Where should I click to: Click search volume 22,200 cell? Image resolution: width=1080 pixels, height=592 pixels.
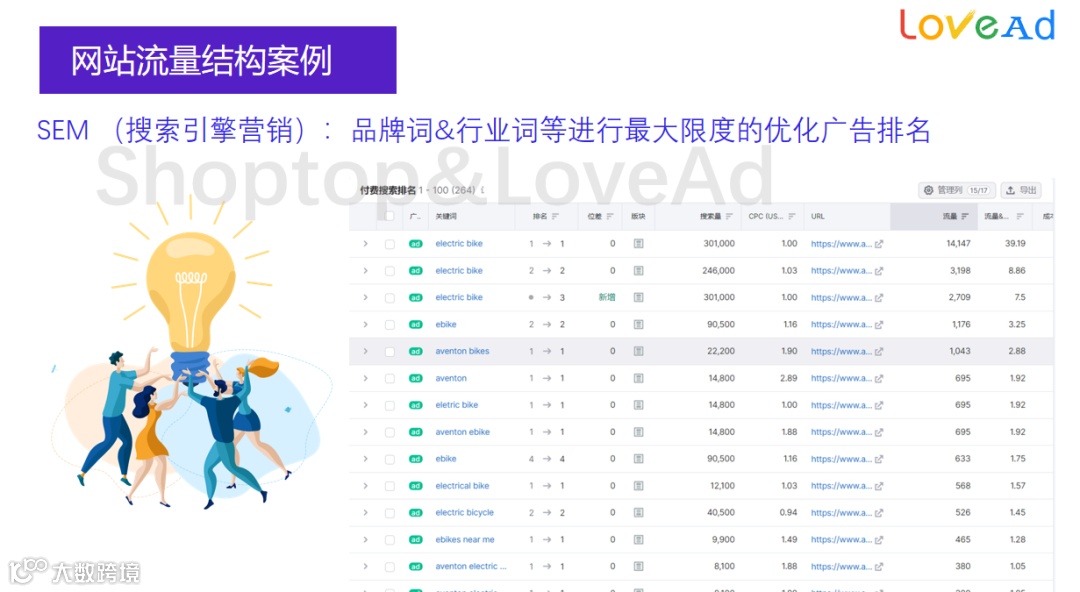coord(720,351)
